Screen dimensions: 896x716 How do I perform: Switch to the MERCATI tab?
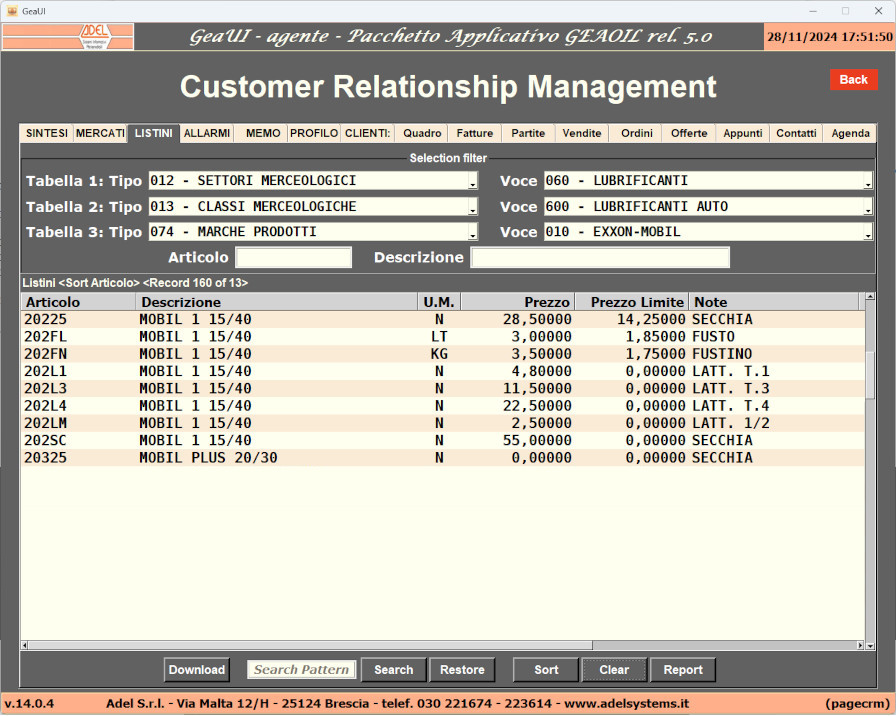coord(100,133)
